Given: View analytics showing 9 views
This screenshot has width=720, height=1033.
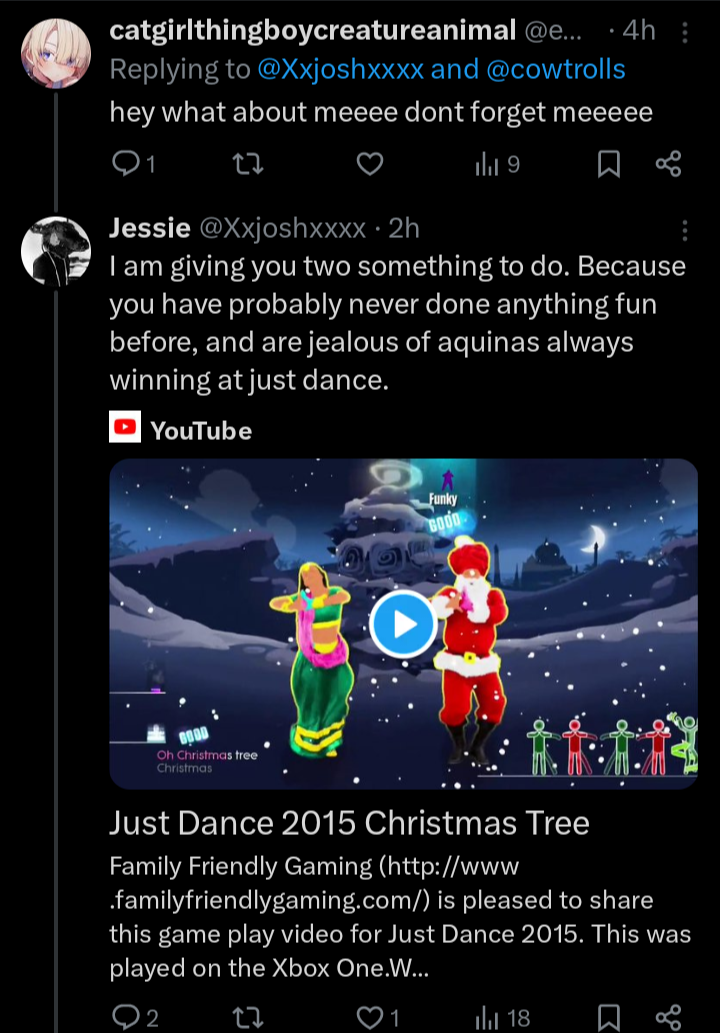Looking at the screenshot, I should 497,164.
